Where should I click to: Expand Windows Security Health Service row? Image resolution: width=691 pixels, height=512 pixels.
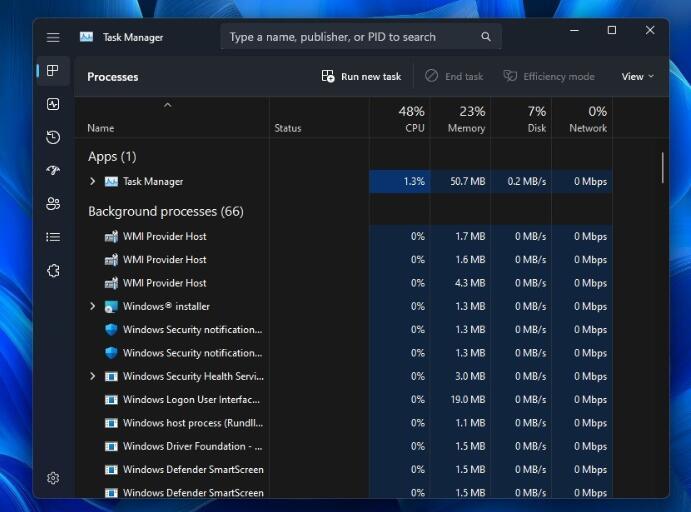(93, 376)
